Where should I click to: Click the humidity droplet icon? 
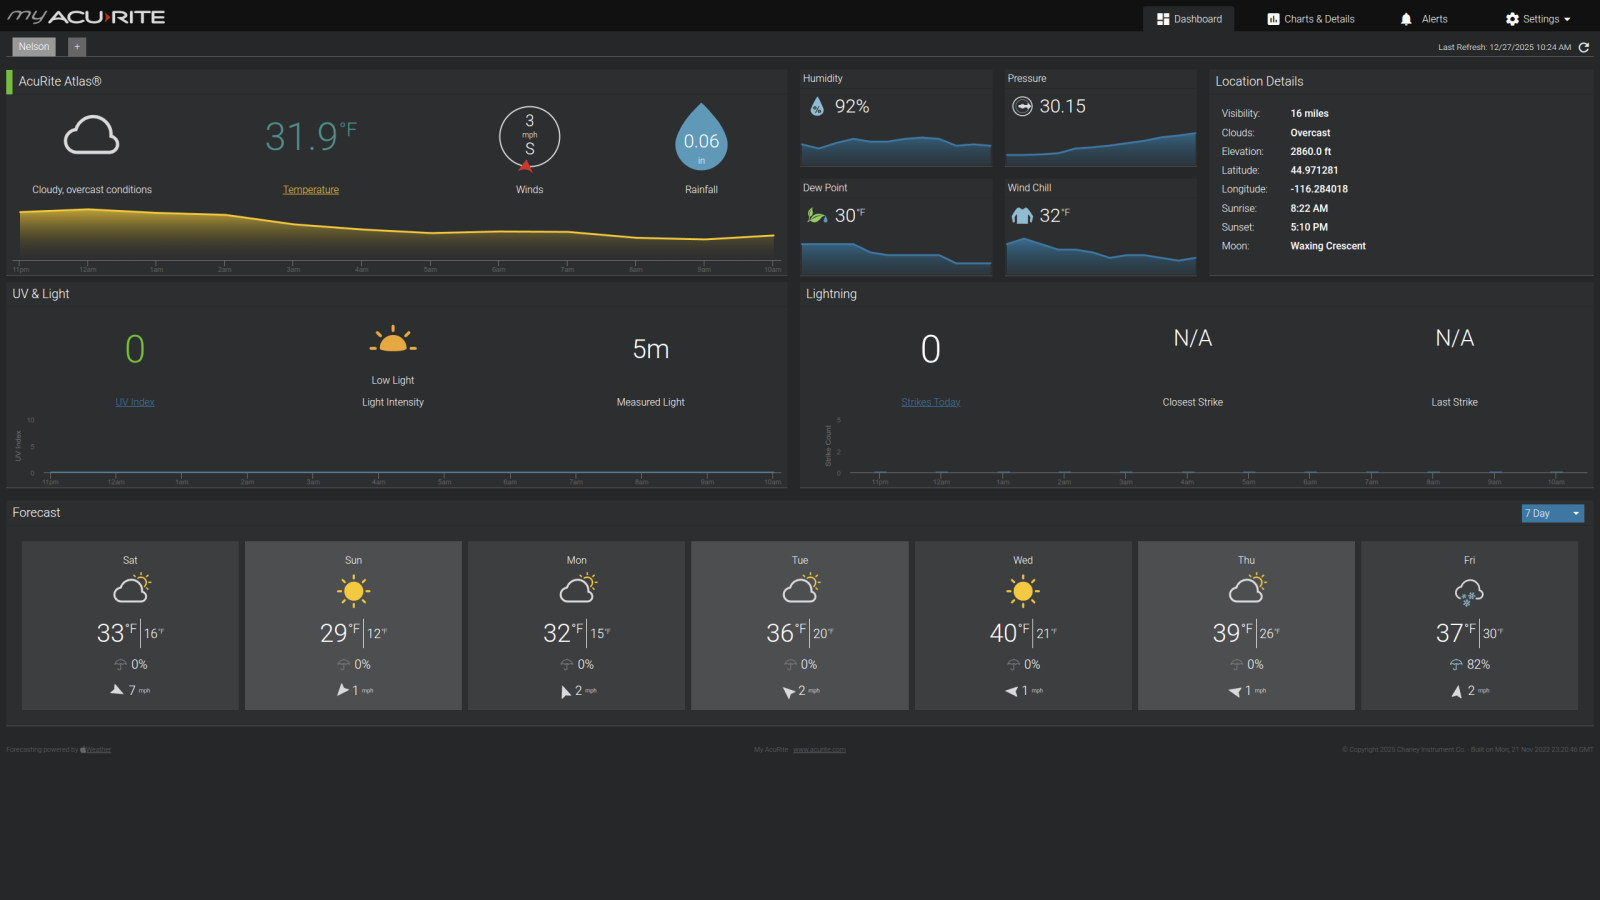tap(817, 106)
